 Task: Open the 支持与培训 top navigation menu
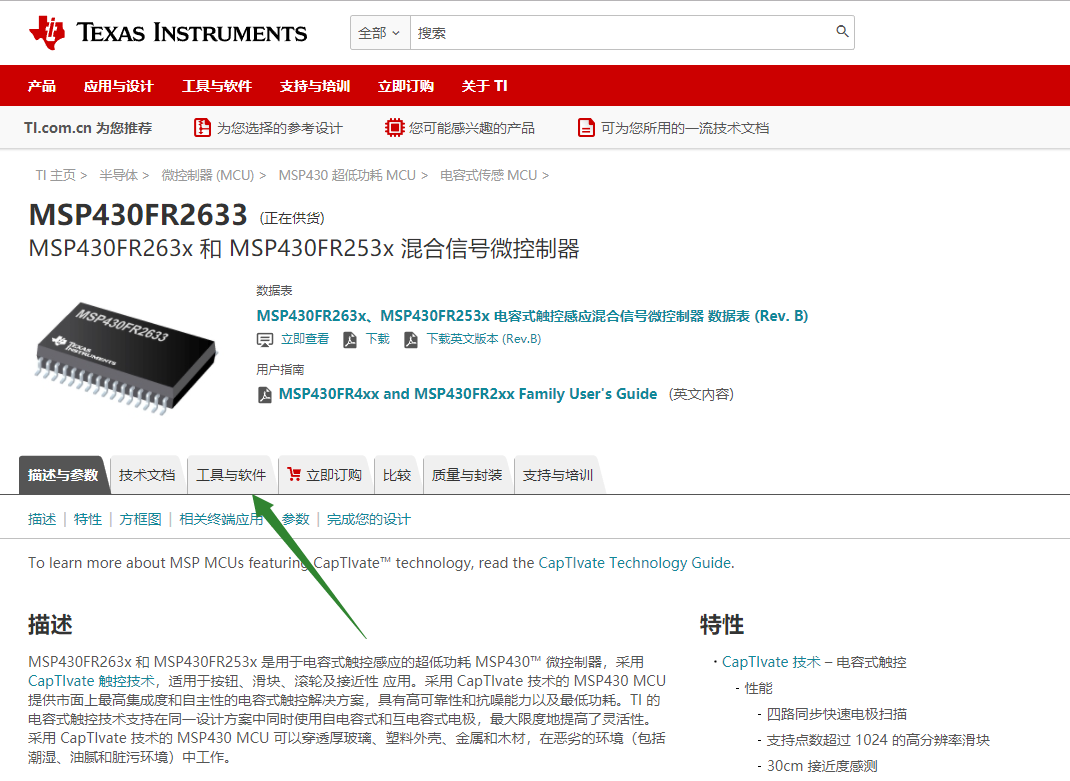pos(315,86)
